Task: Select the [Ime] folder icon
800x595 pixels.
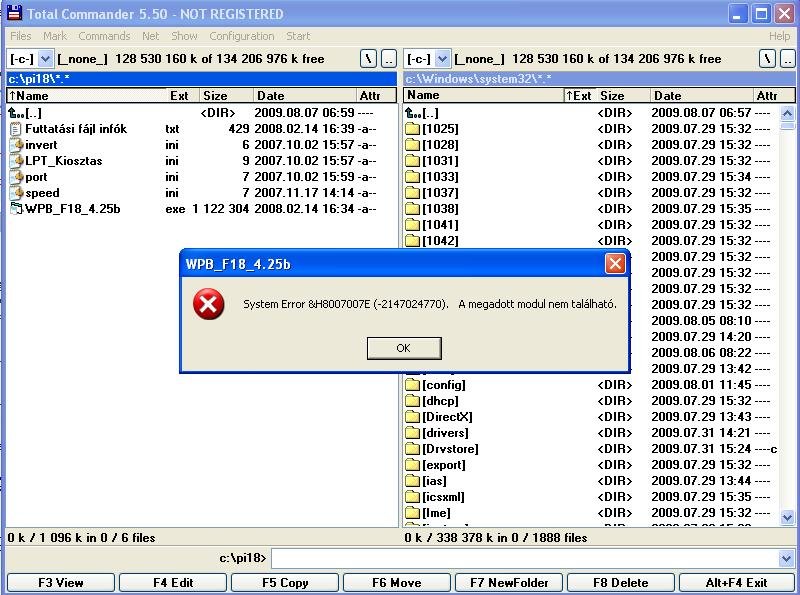Action: (x=412, y=513)
